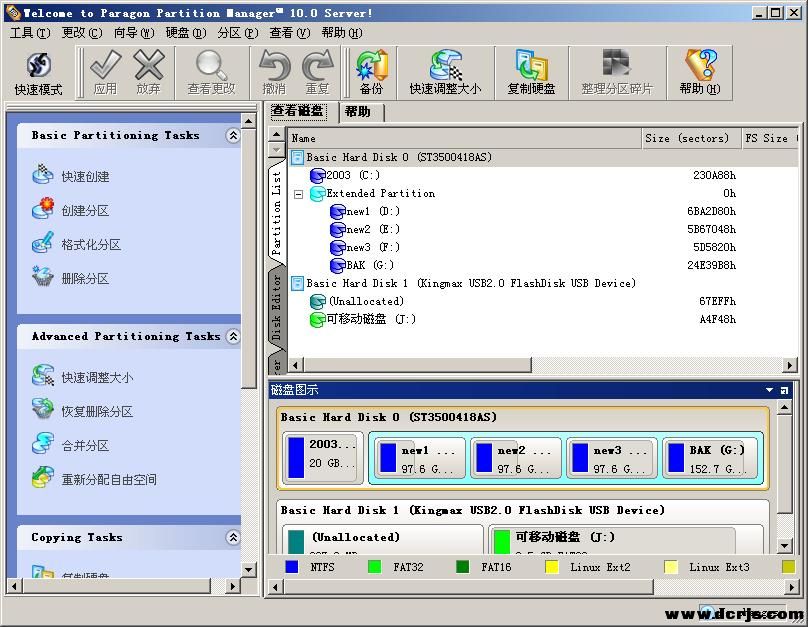Select (Unallocated) block in disk map
The height and width of the screenshot is (627, 808).
coord(382,539)
